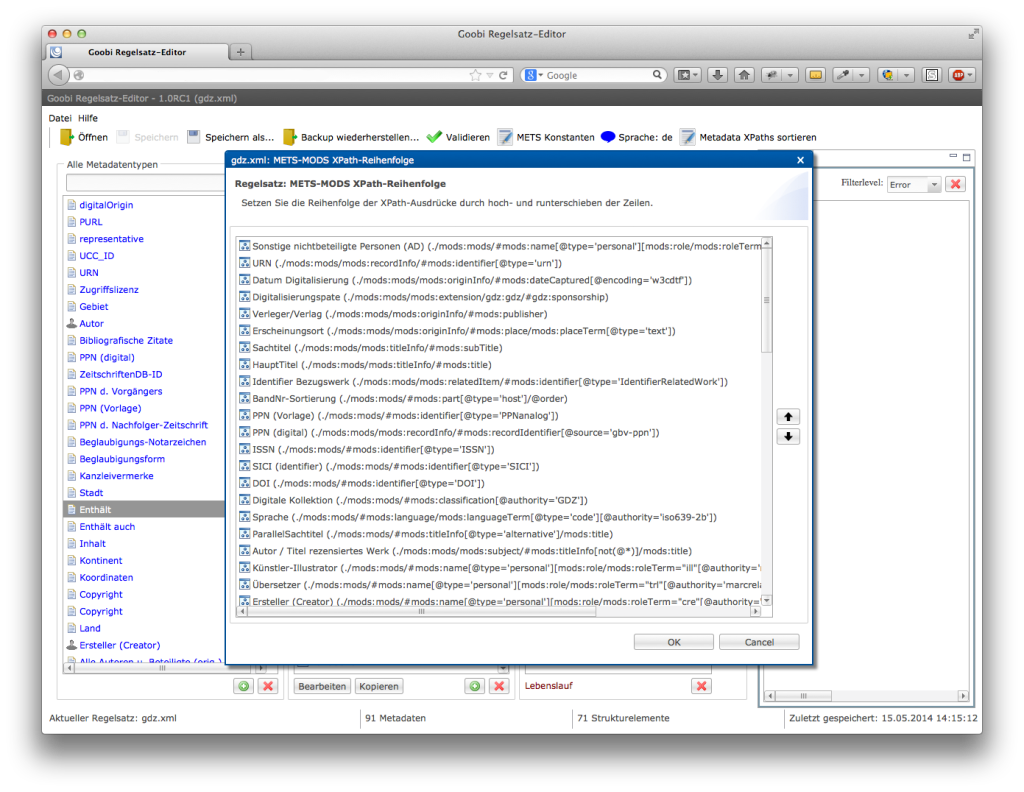The height and width of the screenshot is (792, 1024).
Task: Select the DOI row in the XPath list
Action: pos(499,483)
